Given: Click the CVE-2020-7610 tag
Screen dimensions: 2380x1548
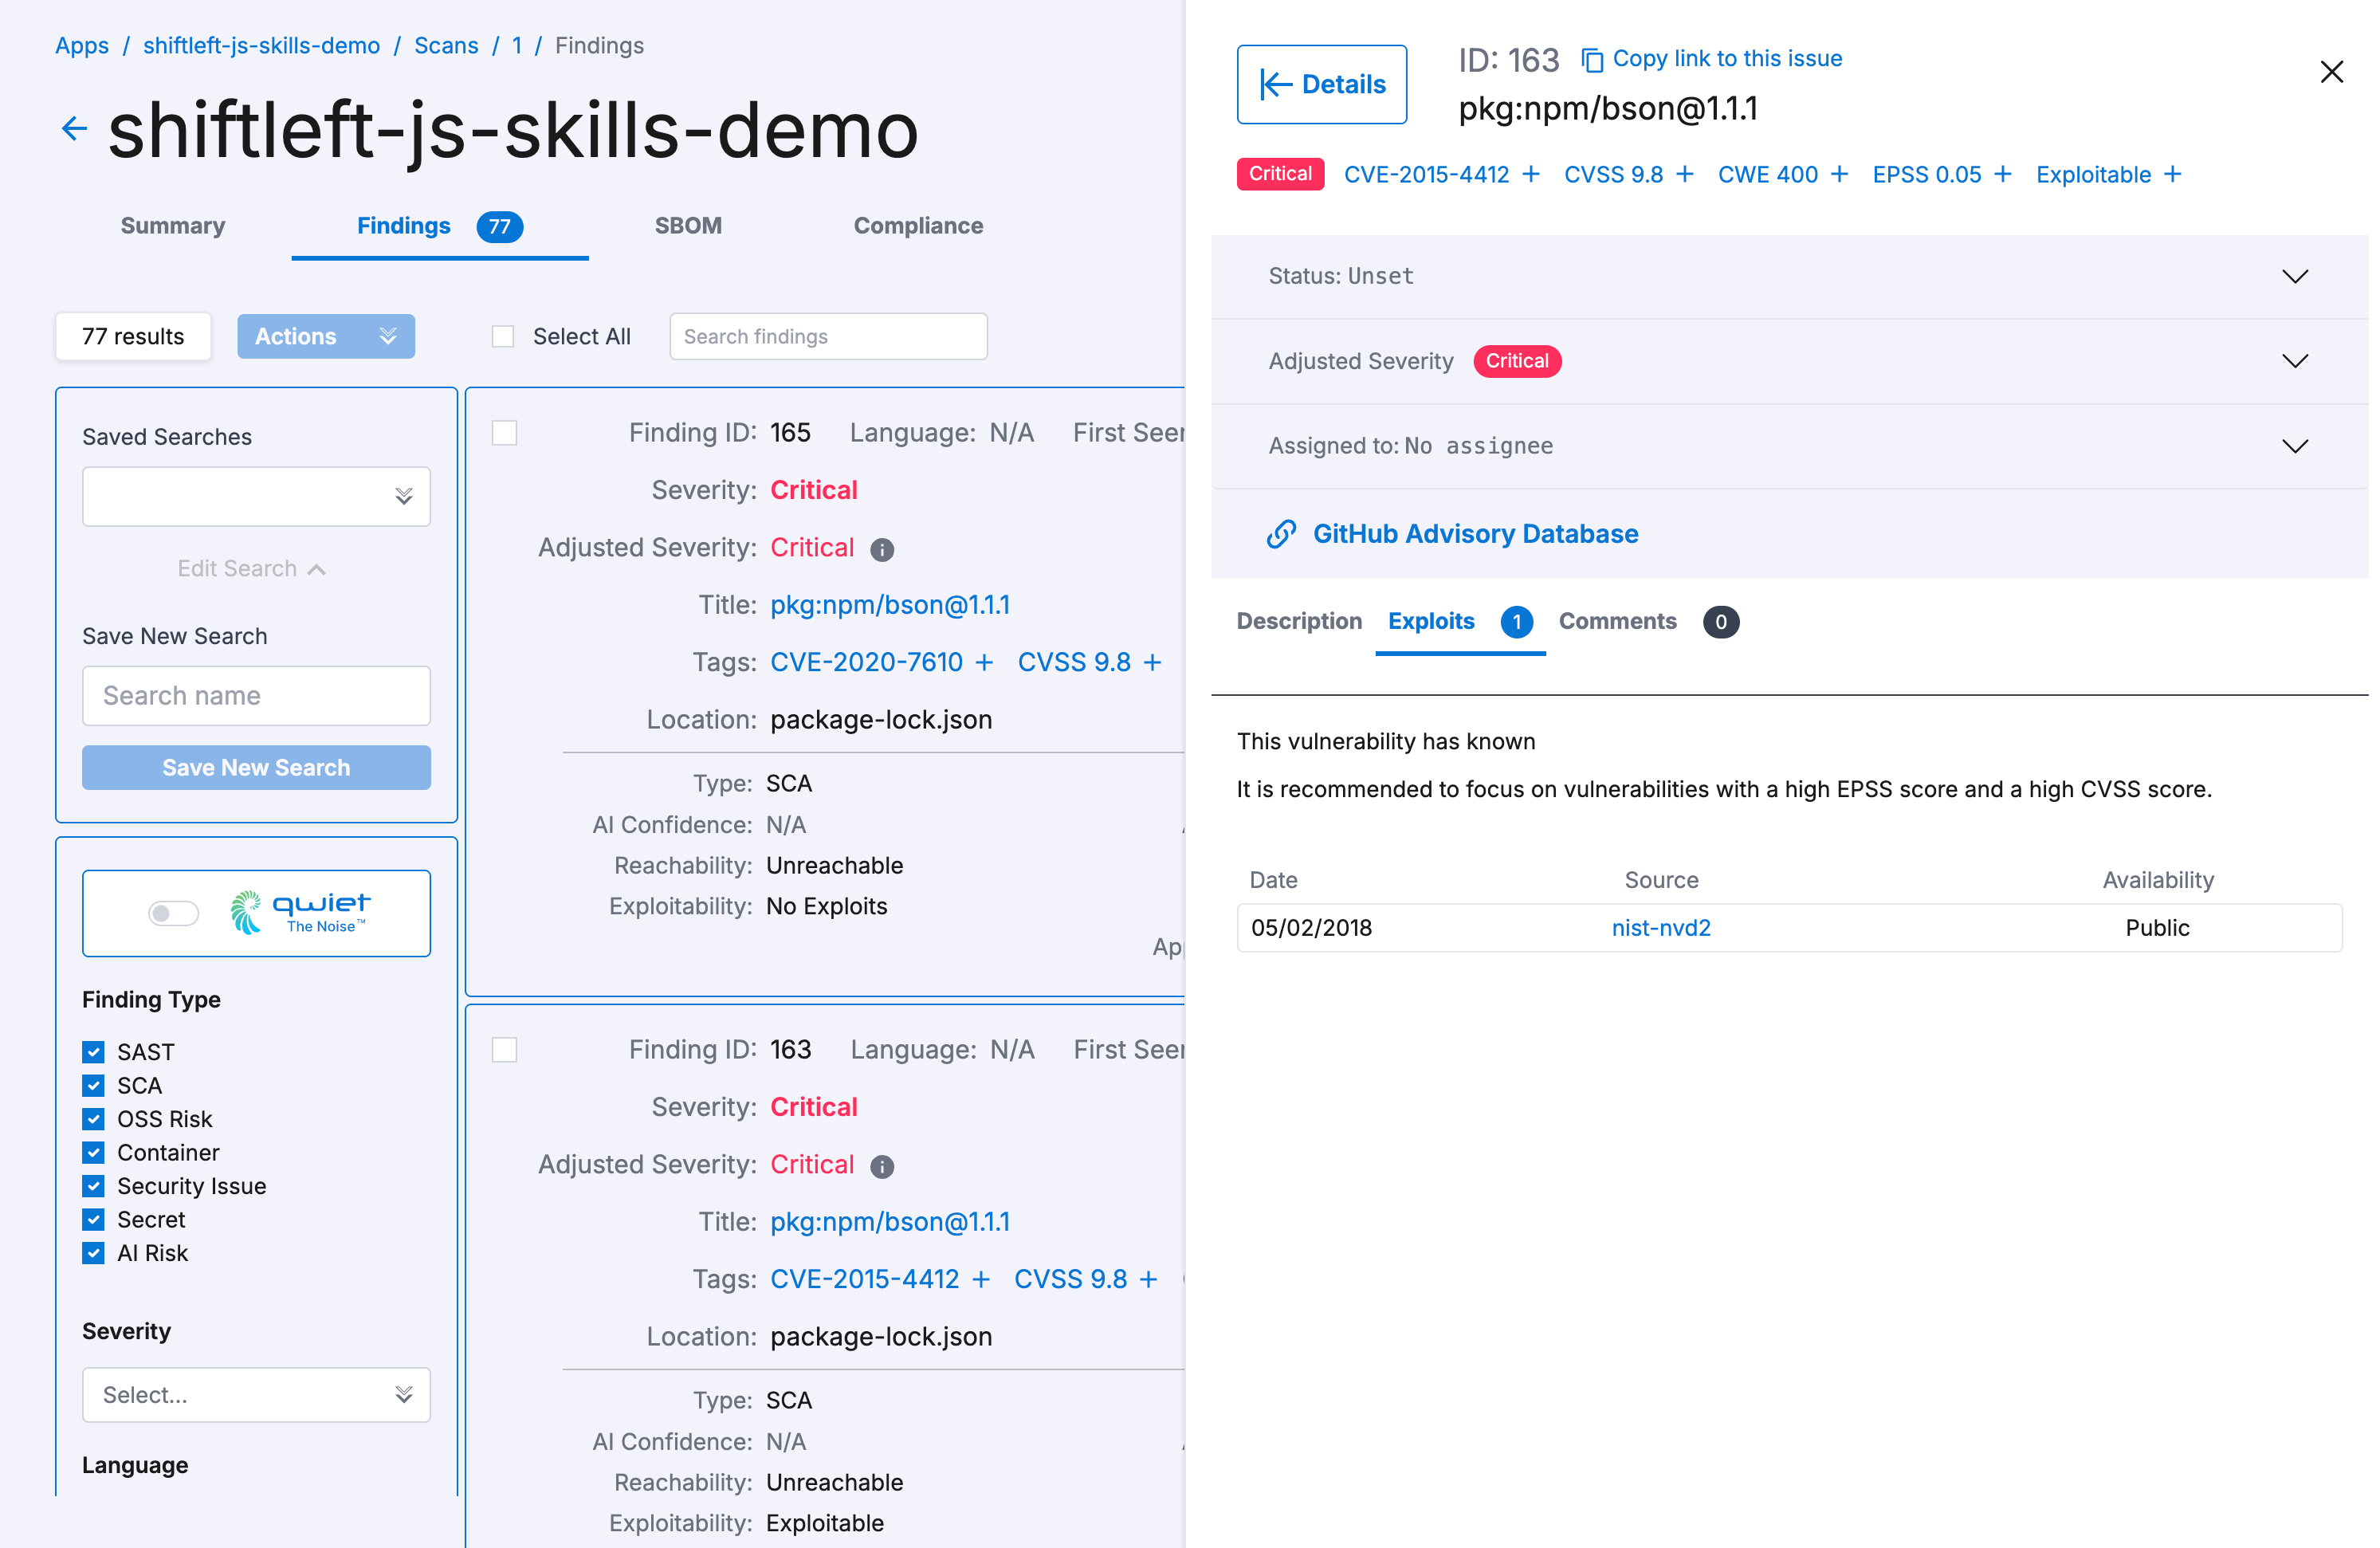Looking at the screenshot, I should click(x=866, y=663).
